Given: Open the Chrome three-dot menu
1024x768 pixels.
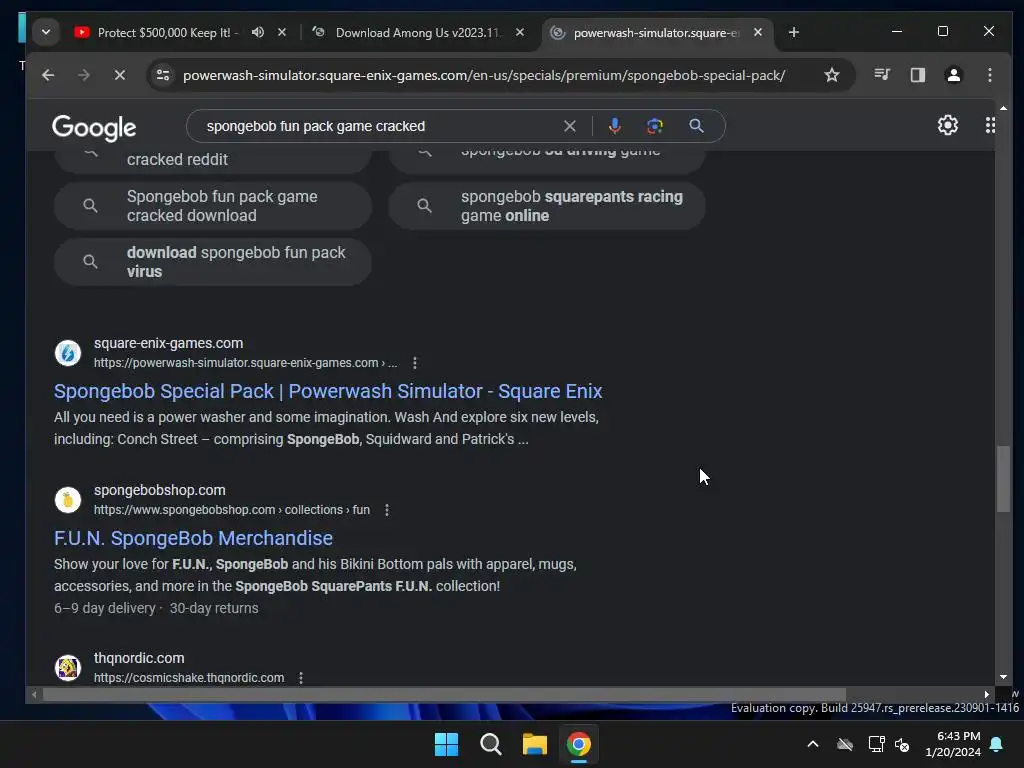Looking at the screenshot, I should [989, 75].
